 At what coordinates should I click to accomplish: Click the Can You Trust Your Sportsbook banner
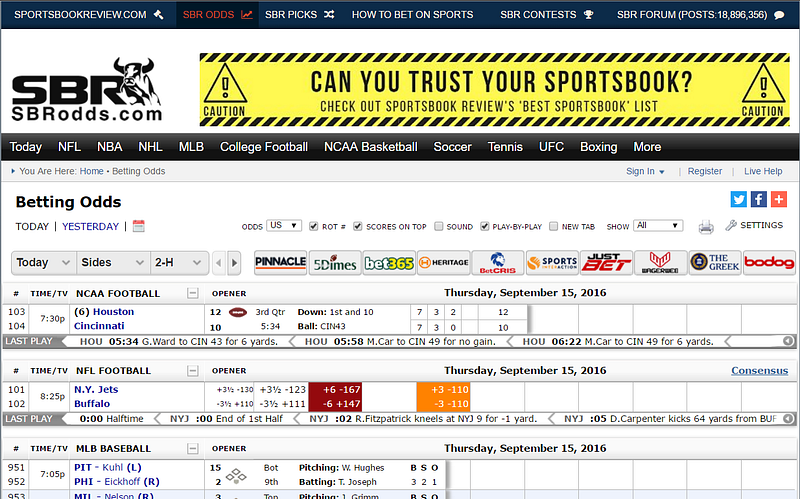494,90
